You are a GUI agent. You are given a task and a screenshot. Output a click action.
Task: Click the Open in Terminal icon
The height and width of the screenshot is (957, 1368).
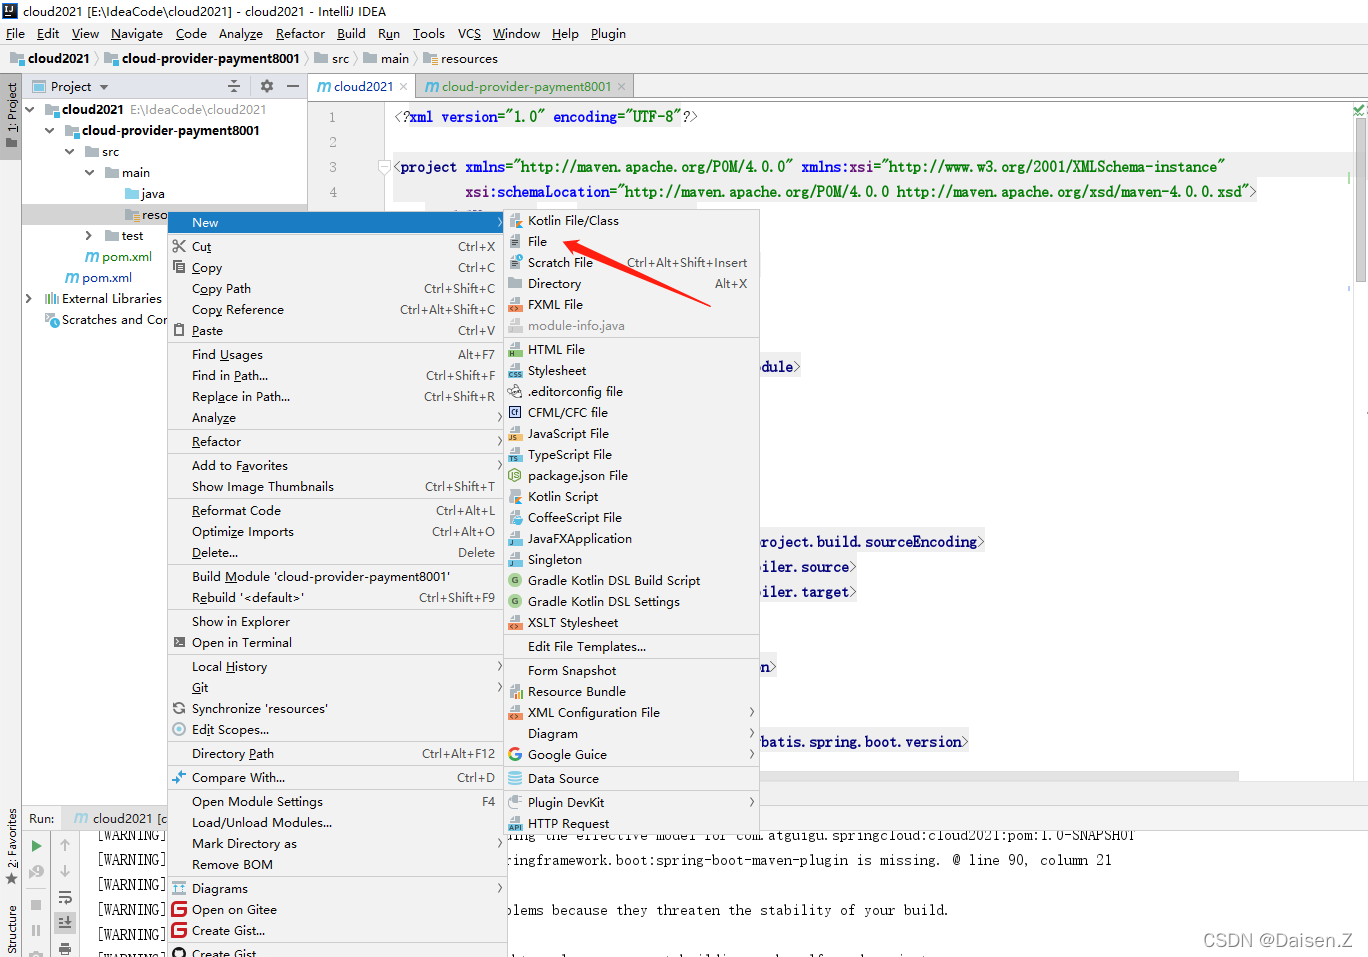point(179,643)
